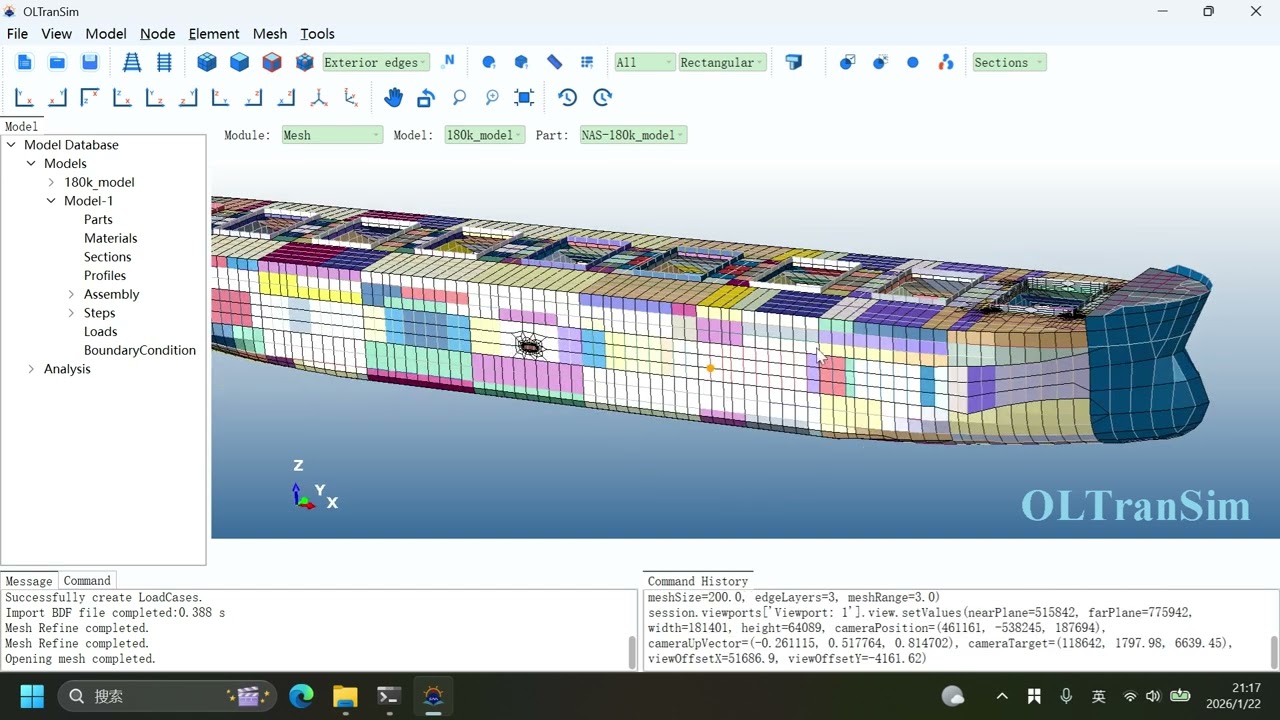Open the Mesh menu
Viewport: 1280px width, 720px height.
pyautogui.click(x=270, y=34)
